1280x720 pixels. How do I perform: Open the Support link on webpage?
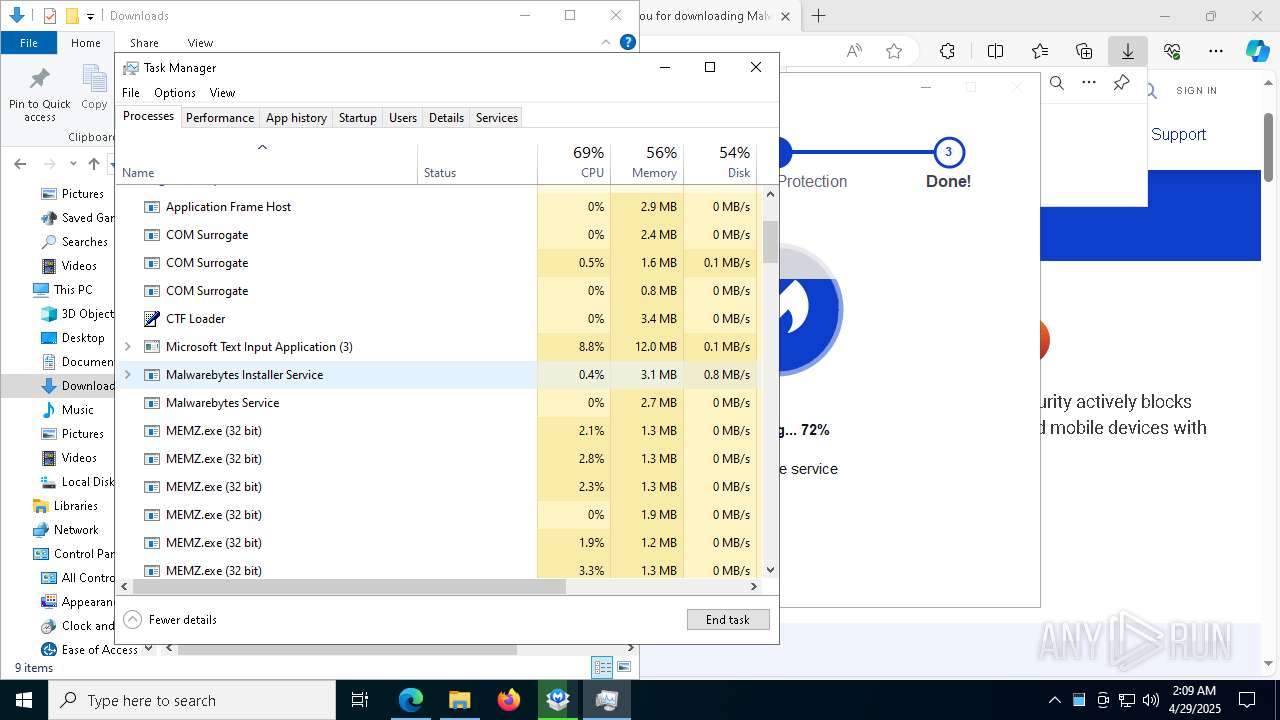(1178, 134)
